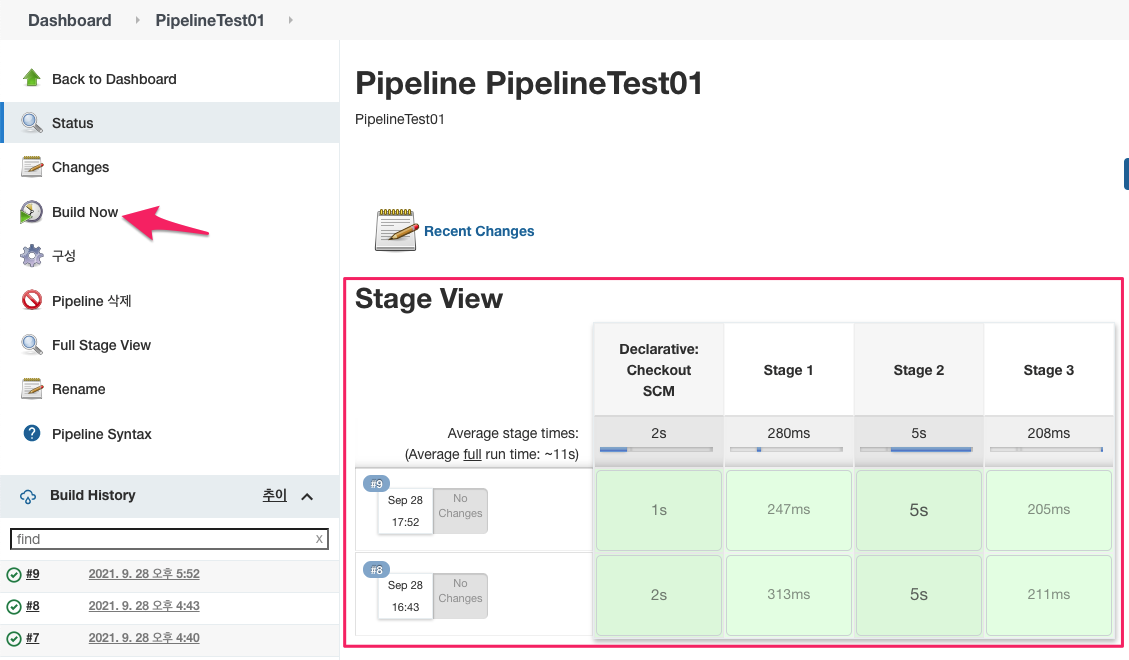Click the Status magnifier icon

(x=32, y=123)
